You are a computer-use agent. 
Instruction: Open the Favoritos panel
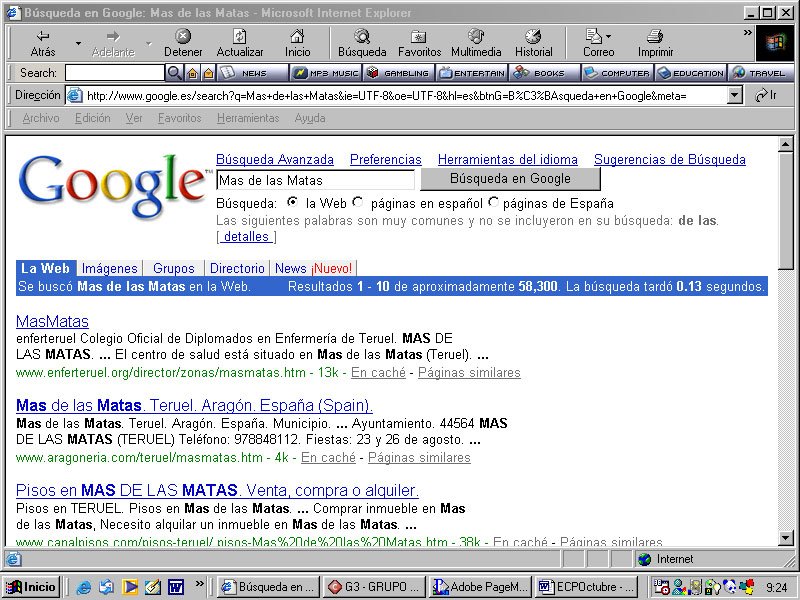click(419, 43)
